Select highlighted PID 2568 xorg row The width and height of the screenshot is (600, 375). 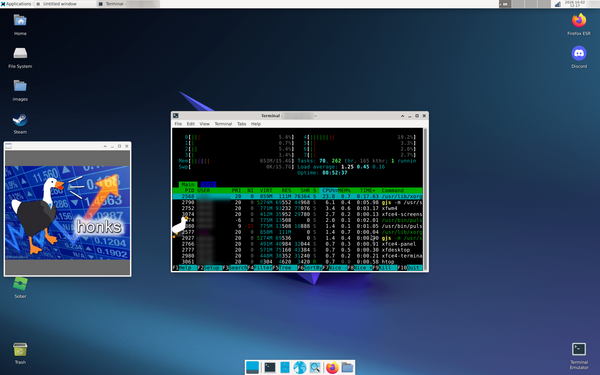pyautogui.click(x=297, y=196)
